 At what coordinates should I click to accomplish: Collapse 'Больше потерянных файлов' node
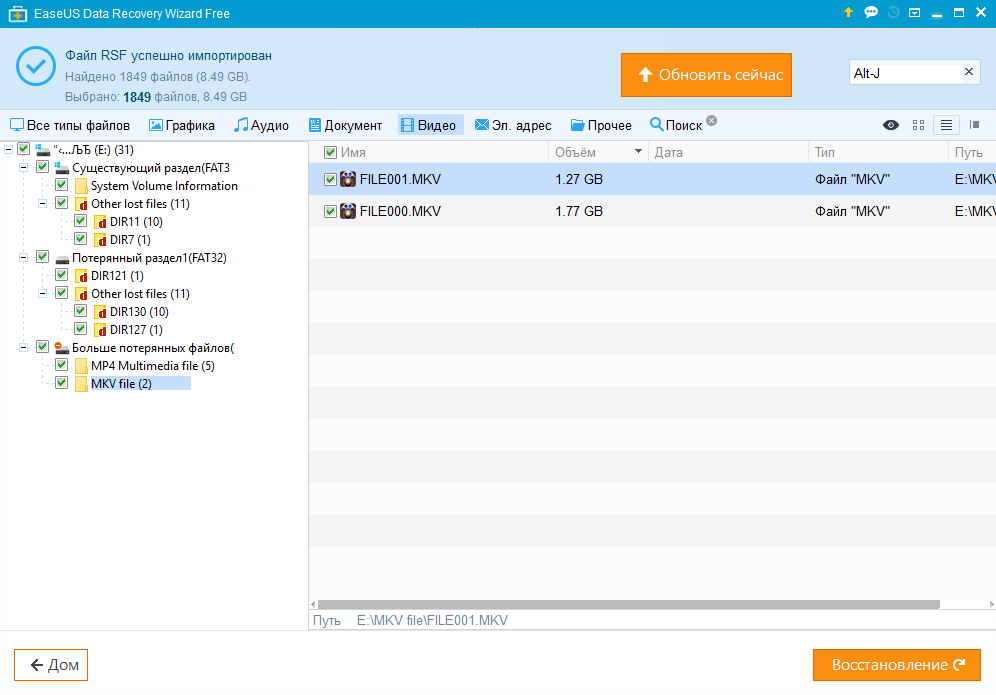[24, 348]
